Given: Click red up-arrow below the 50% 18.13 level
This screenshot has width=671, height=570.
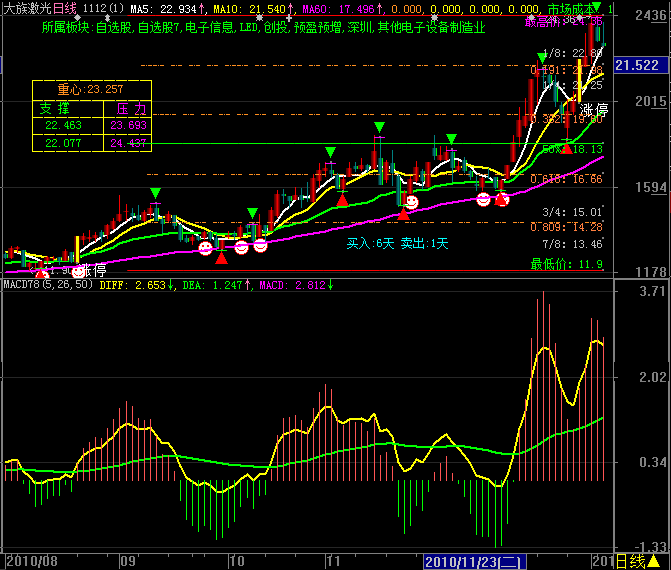Looking at the screenshot, I should tap(567, 148).
